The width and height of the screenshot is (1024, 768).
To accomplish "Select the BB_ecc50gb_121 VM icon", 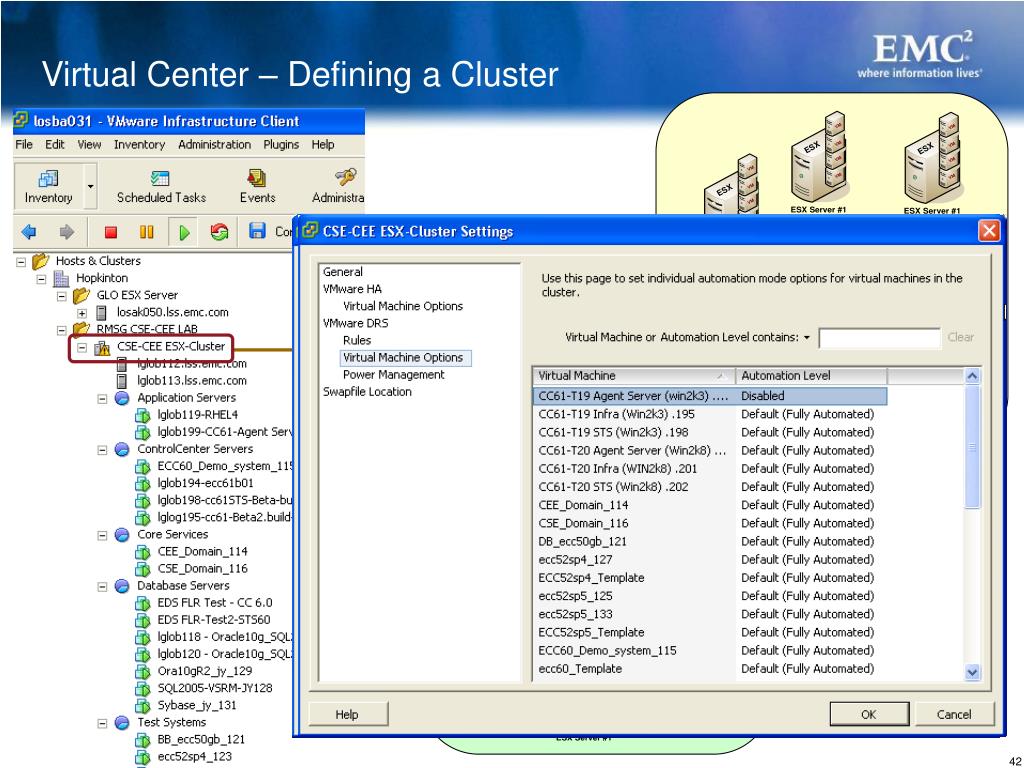I will click(142, 741).
